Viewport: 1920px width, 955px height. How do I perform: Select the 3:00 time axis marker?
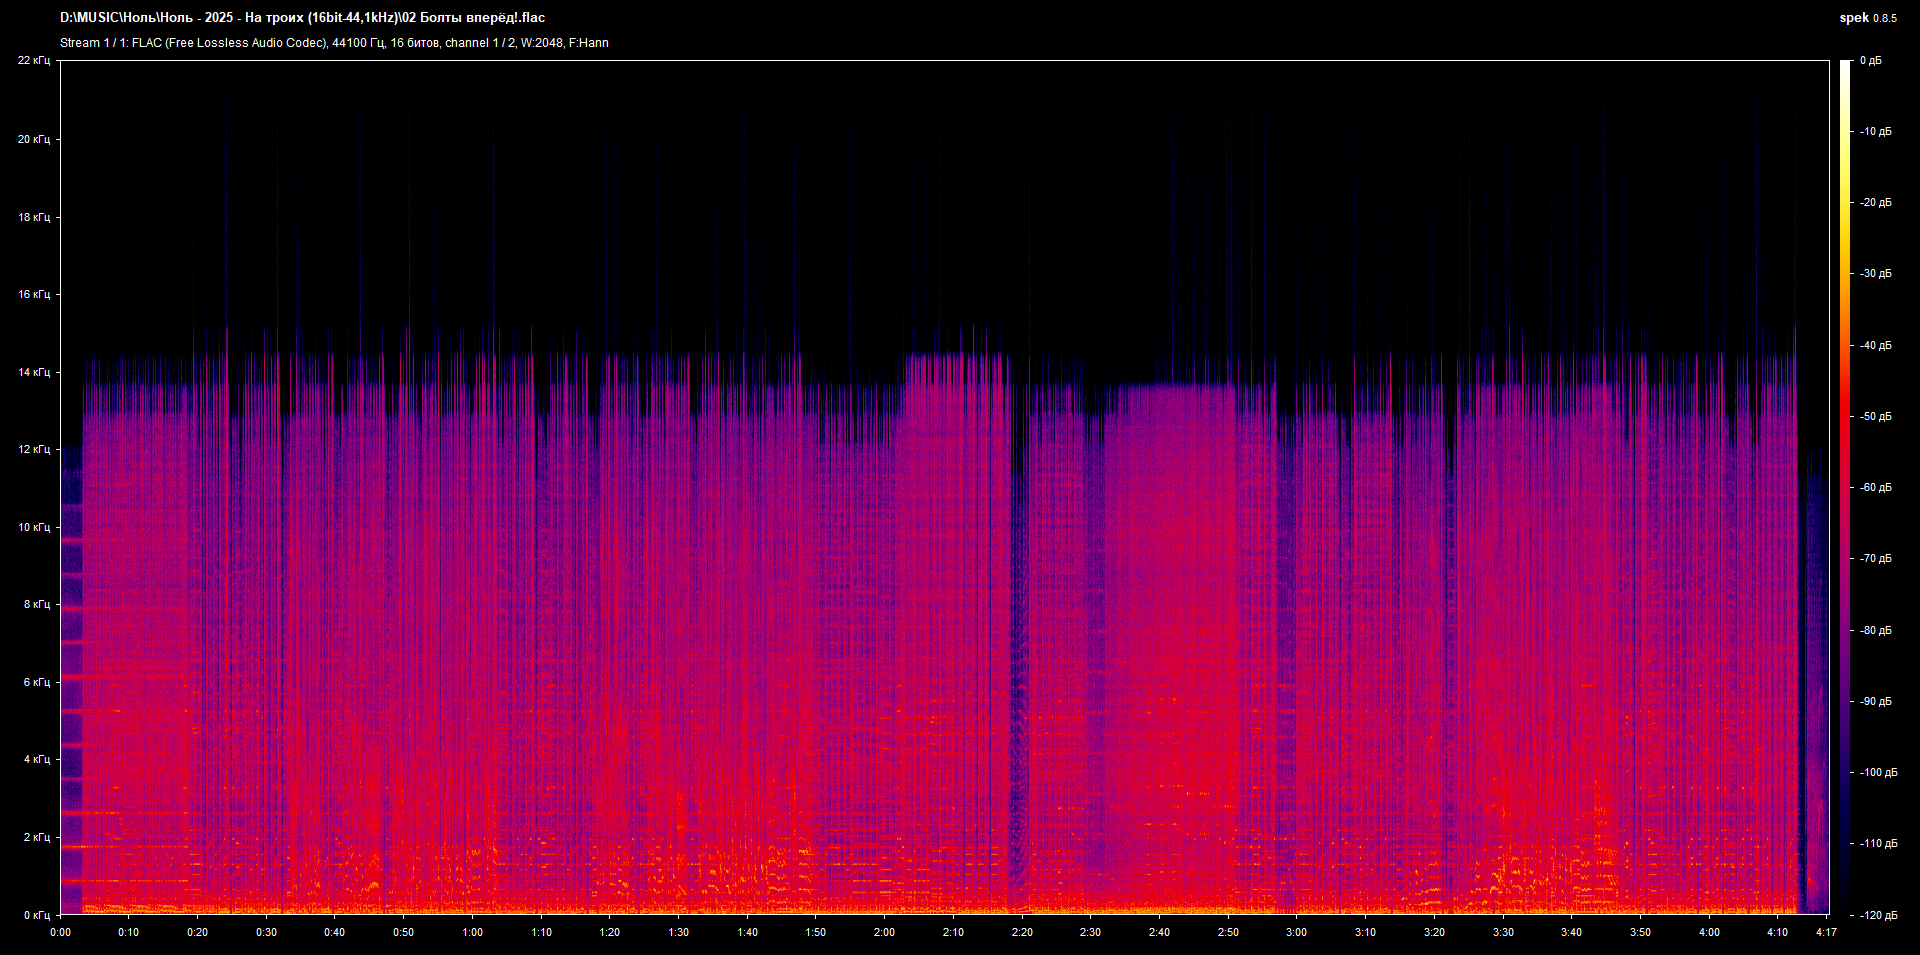(x=1296, y=932)
